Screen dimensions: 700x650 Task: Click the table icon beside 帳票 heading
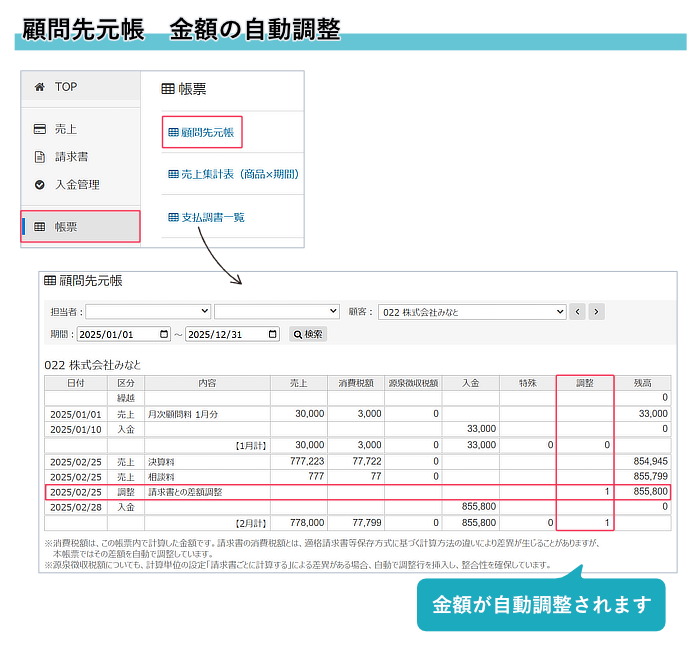[168, 89]
